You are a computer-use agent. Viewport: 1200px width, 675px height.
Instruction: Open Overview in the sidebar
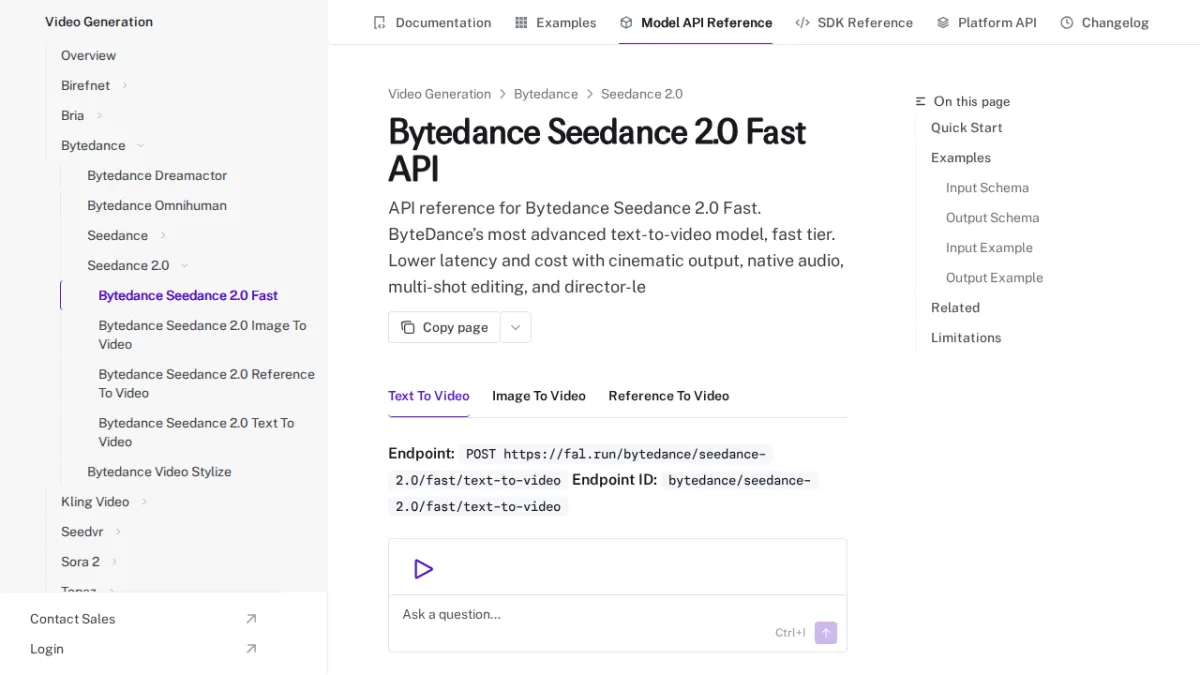point(88,55)
